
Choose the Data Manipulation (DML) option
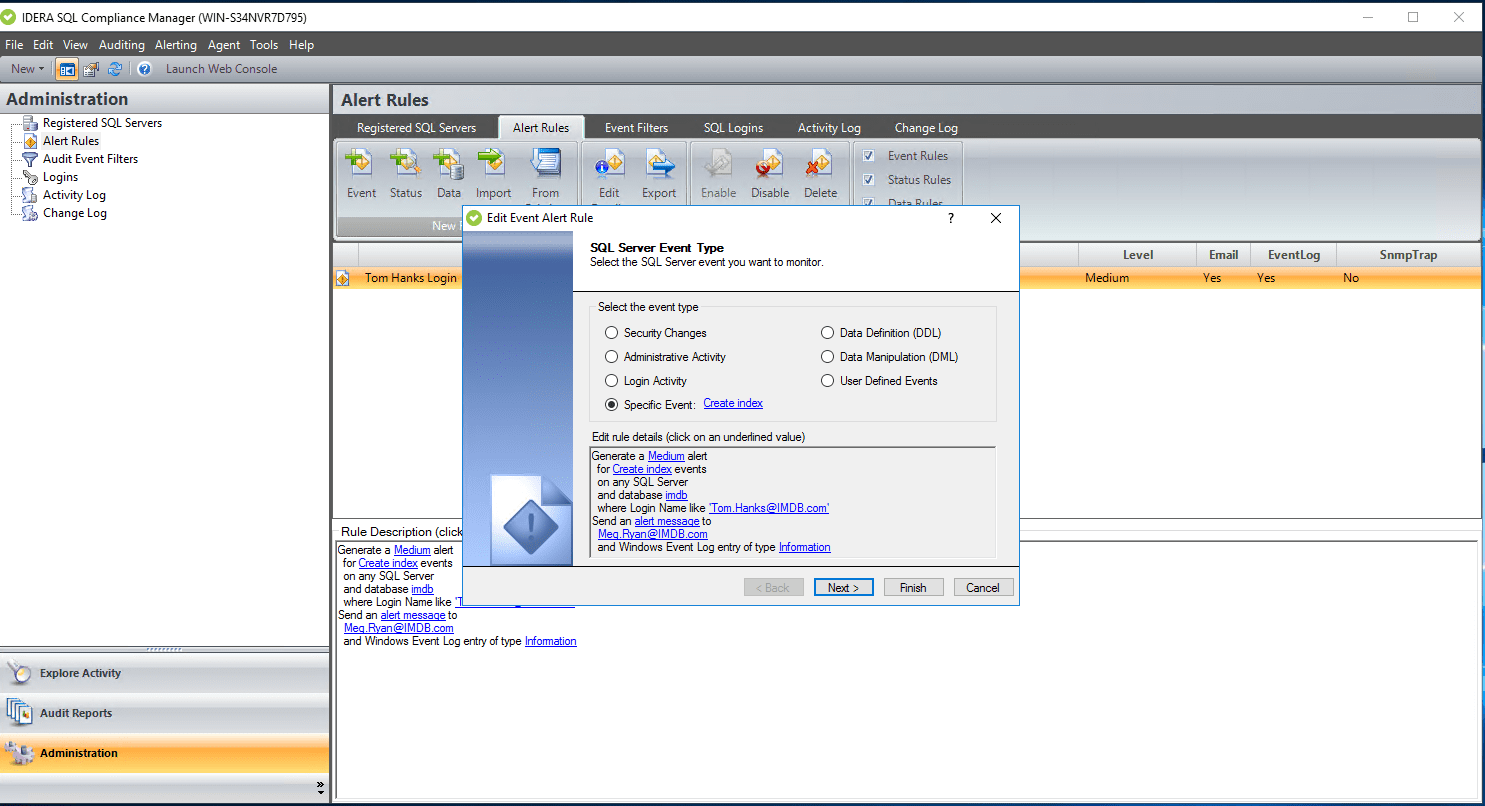point(828,357)
